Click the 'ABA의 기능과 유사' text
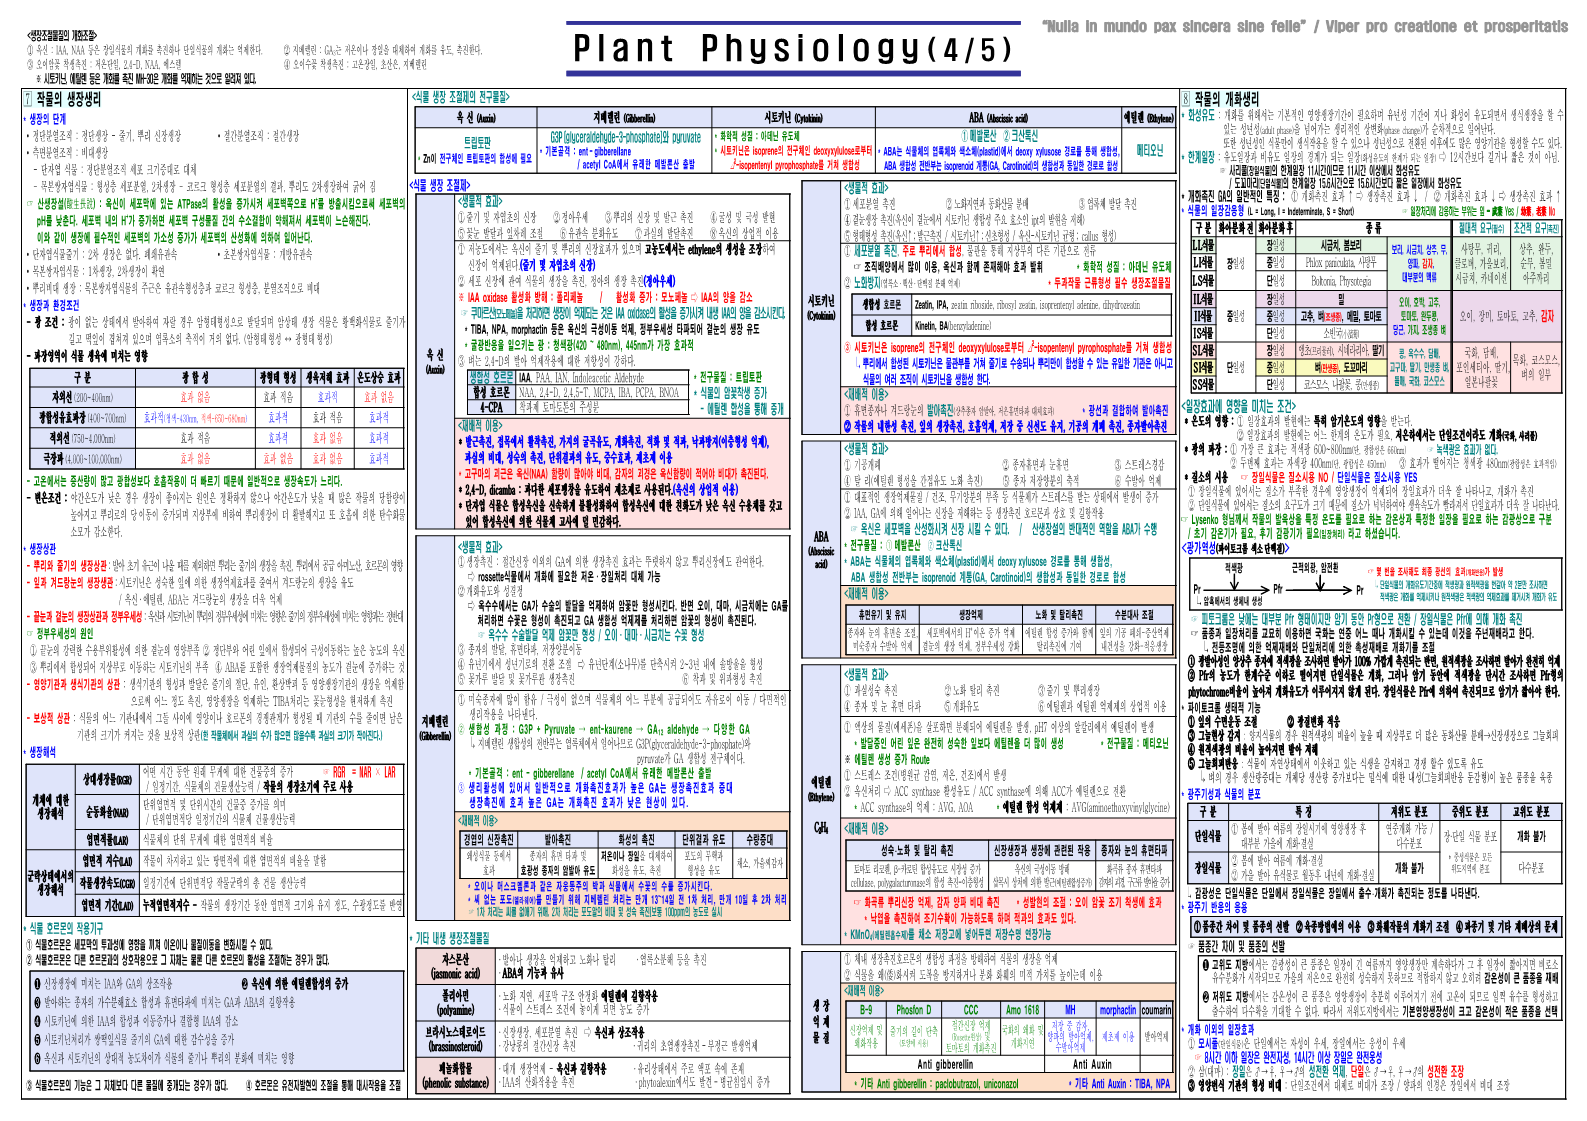This screenshot has height=1121, width=1587. click(x=531, y=973)
